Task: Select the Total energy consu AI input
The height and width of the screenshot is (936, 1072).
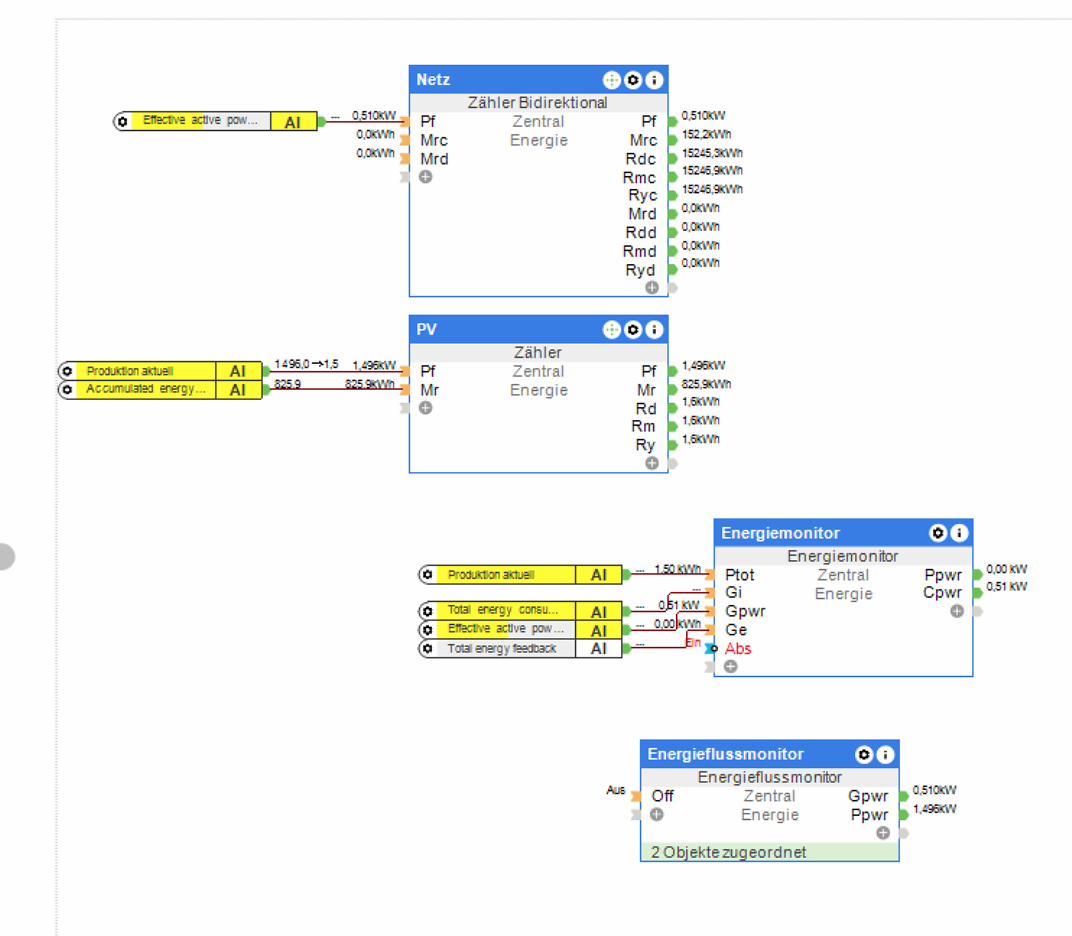Action: point(520,611)
